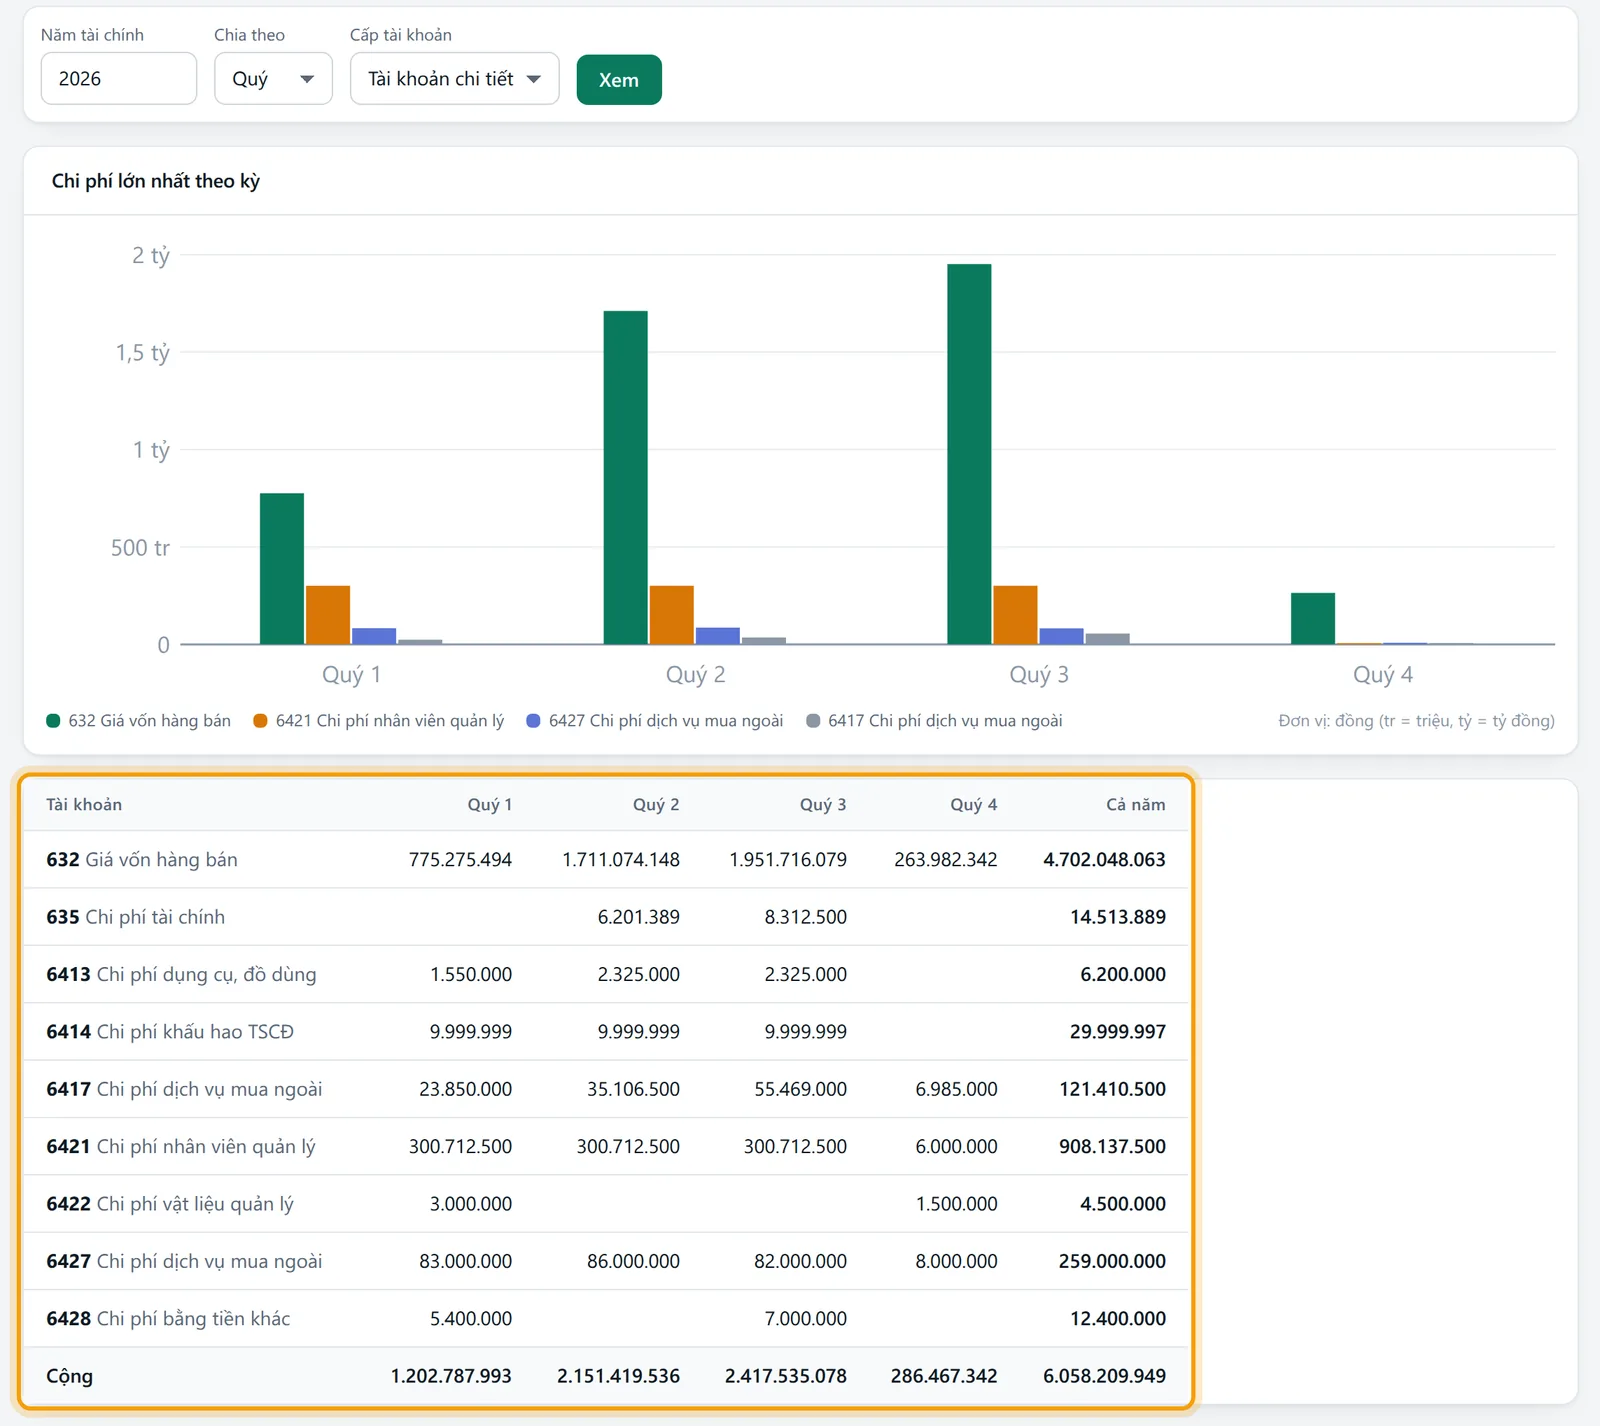Open the Chia theo Quý dropdown
The image size is (1600, 1426).
pos(273,79)
